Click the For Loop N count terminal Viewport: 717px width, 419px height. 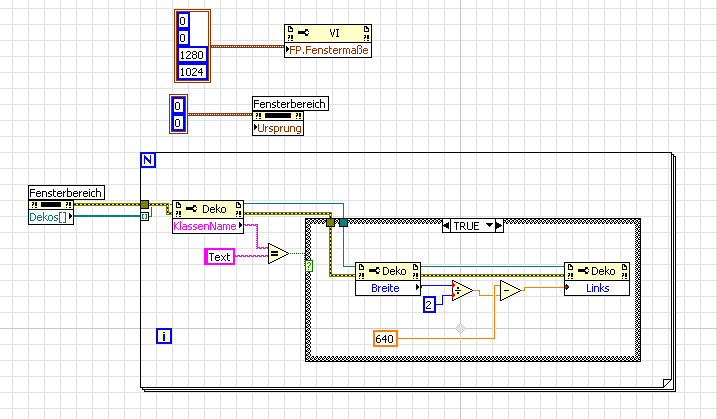pyautogui.click(x=148, y=160)
